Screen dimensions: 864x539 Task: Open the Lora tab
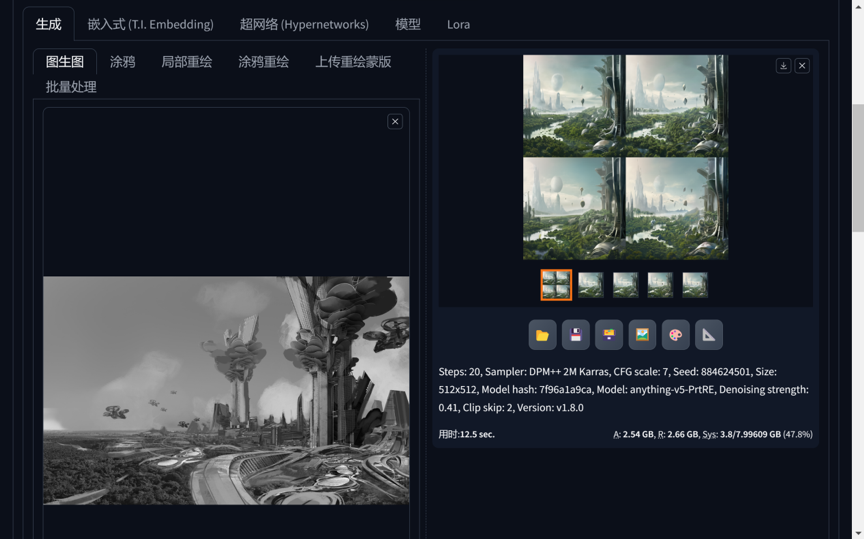pyautogui.click(x=458, y=24)
